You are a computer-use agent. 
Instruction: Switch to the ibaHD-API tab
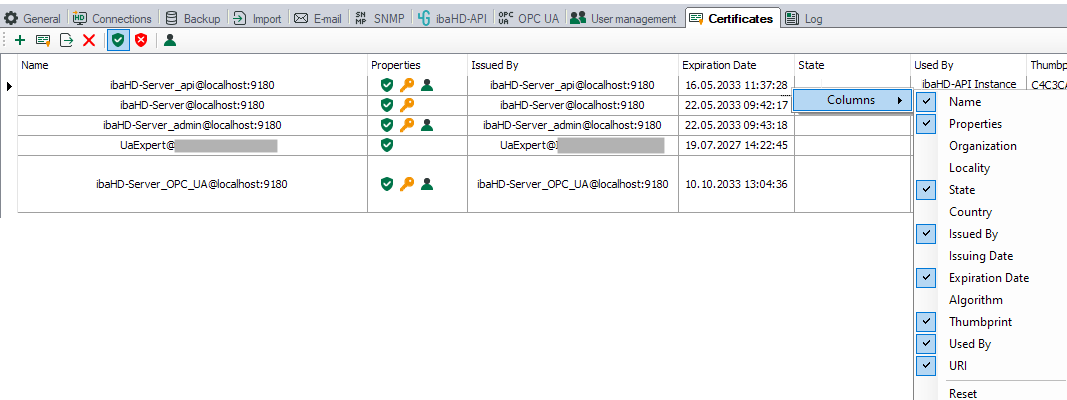453,18
